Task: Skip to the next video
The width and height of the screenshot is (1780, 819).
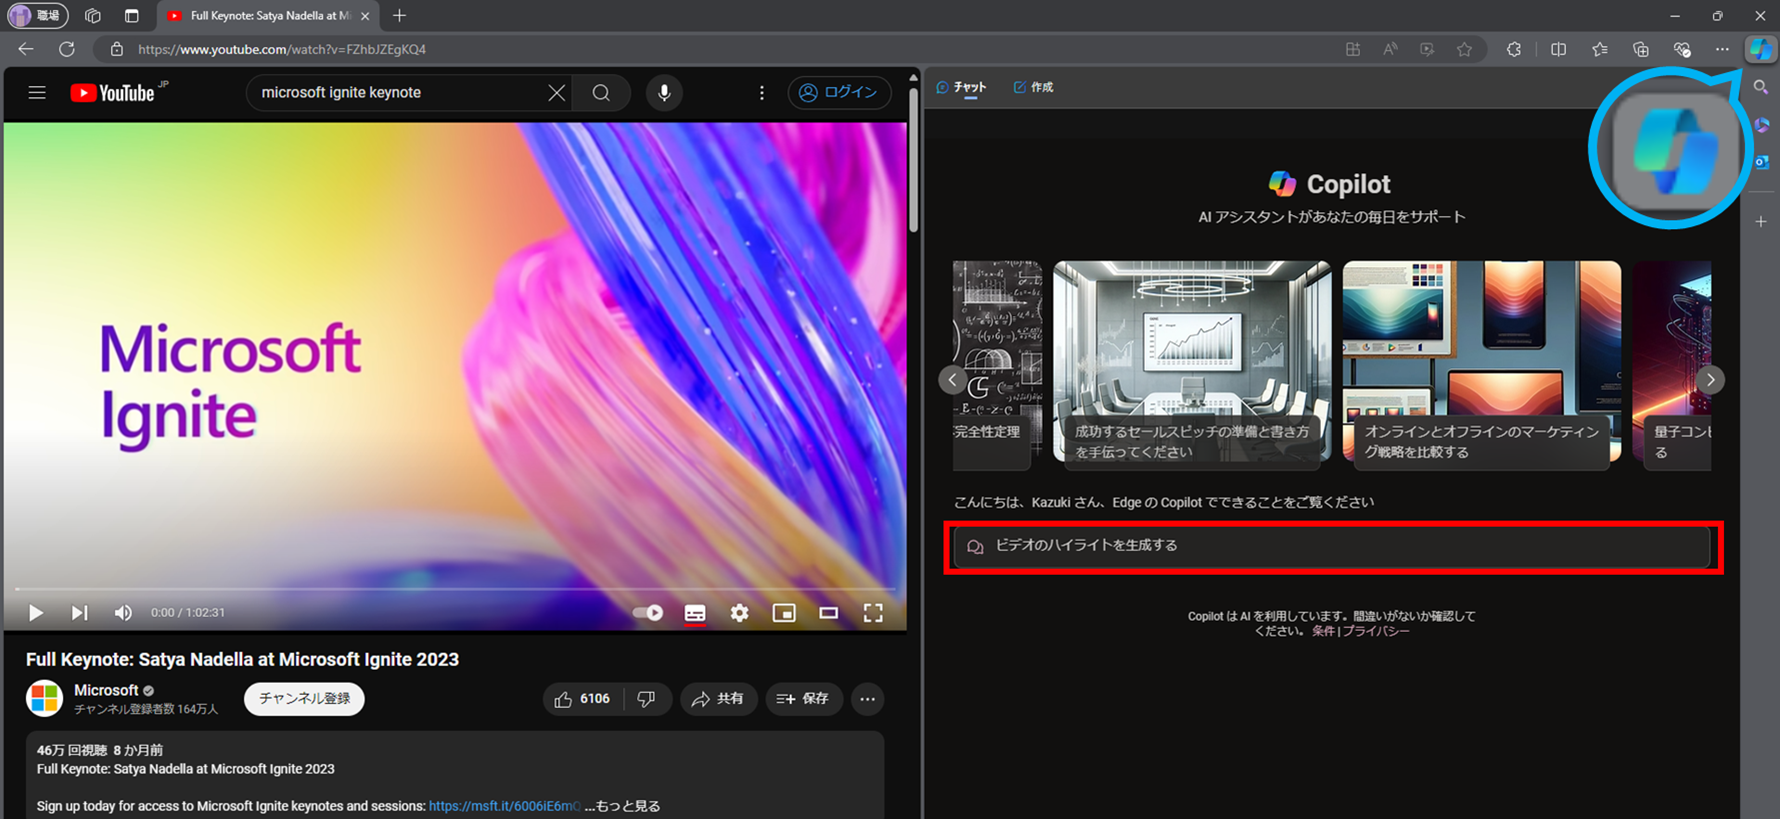Action: pyautogui.click(x=79, y=613)
